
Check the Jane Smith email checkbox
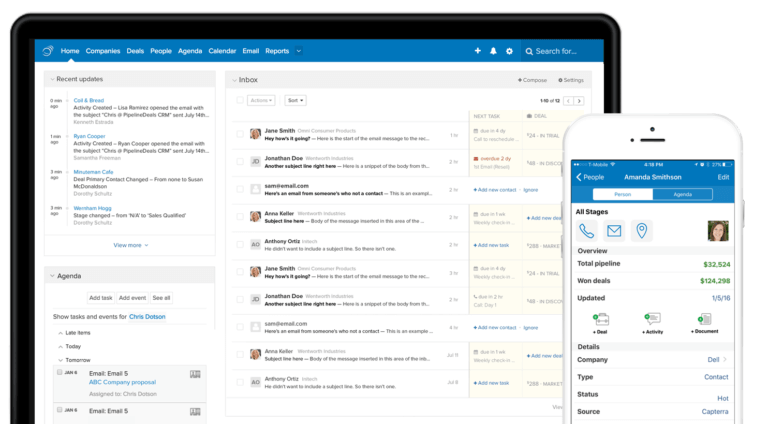tap(239, 134)
